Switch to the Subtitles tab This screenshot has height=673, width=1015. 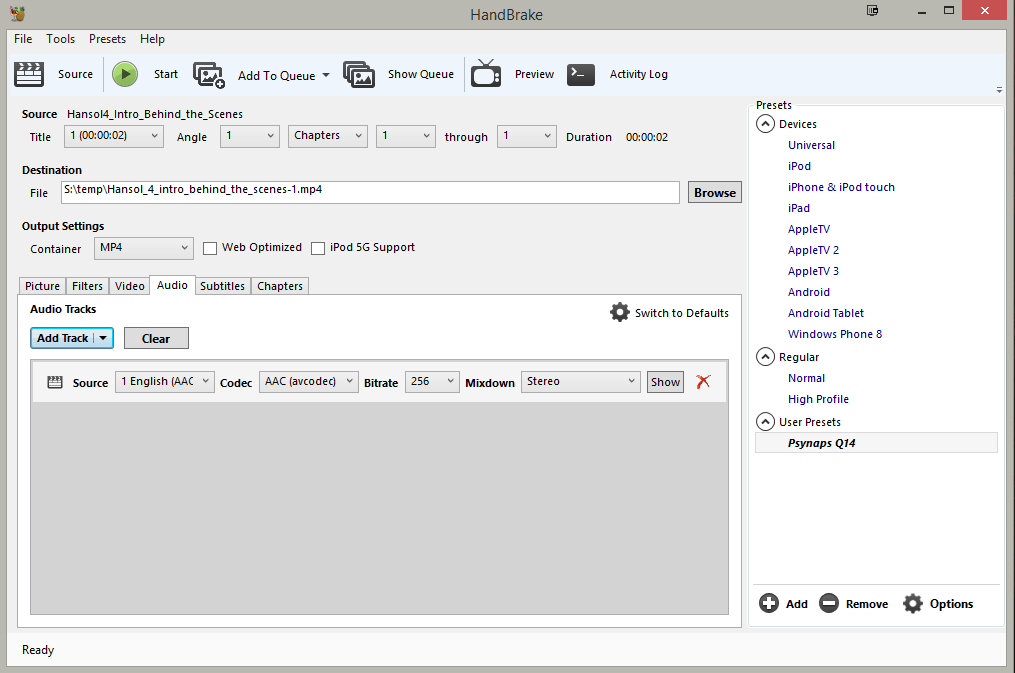click(x=222, y=286)
